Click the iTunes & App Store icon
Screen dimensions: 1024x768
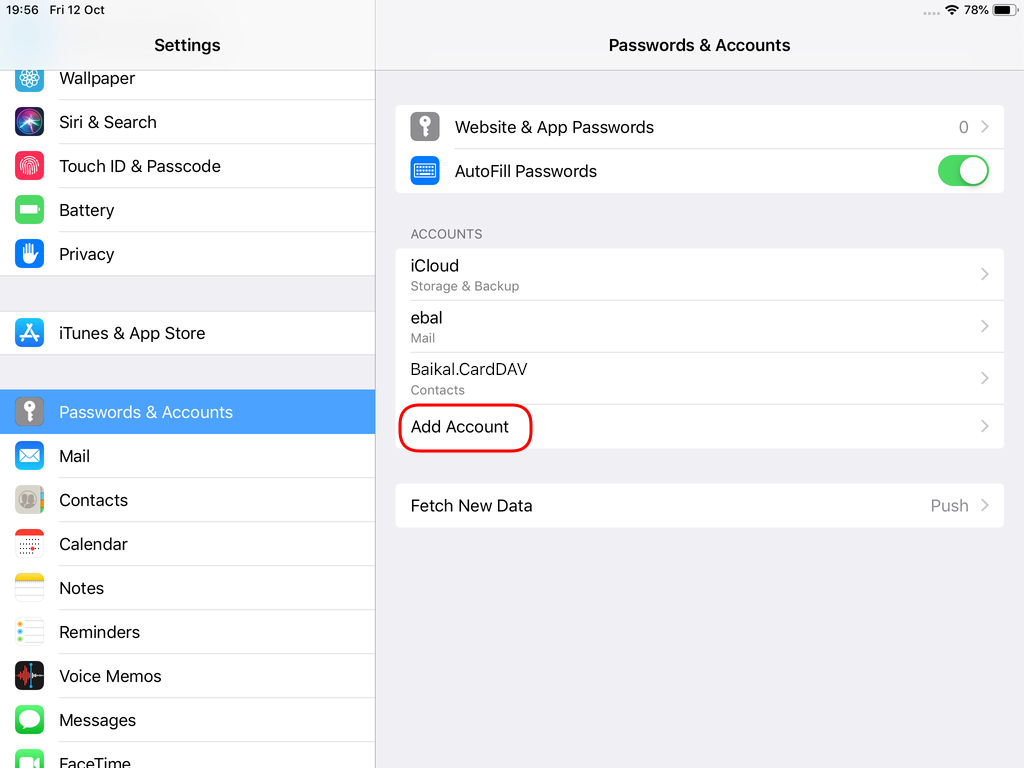29,333
